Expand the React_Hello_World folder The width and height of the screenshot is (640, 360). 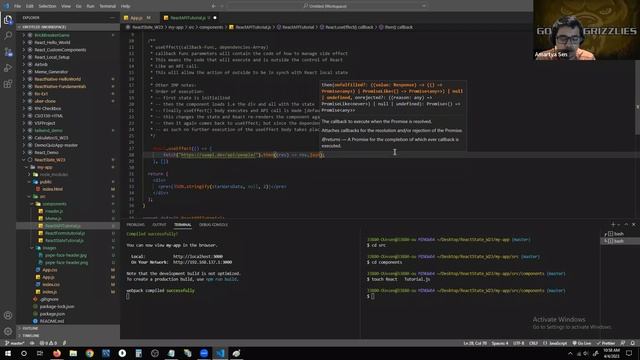point(68,42)
